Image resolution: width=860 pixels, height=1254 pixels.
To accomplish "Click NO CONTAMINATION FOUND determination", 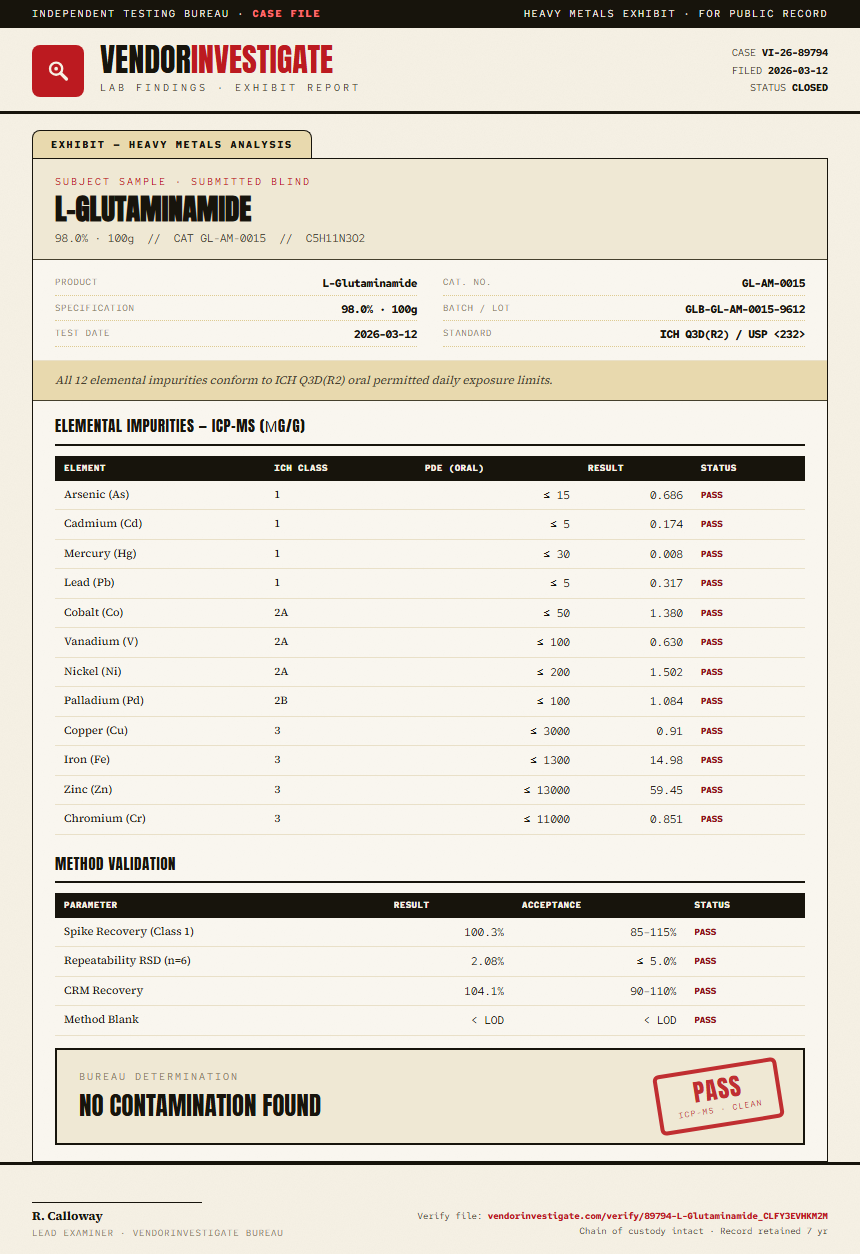I will (x=200, y=1105).
